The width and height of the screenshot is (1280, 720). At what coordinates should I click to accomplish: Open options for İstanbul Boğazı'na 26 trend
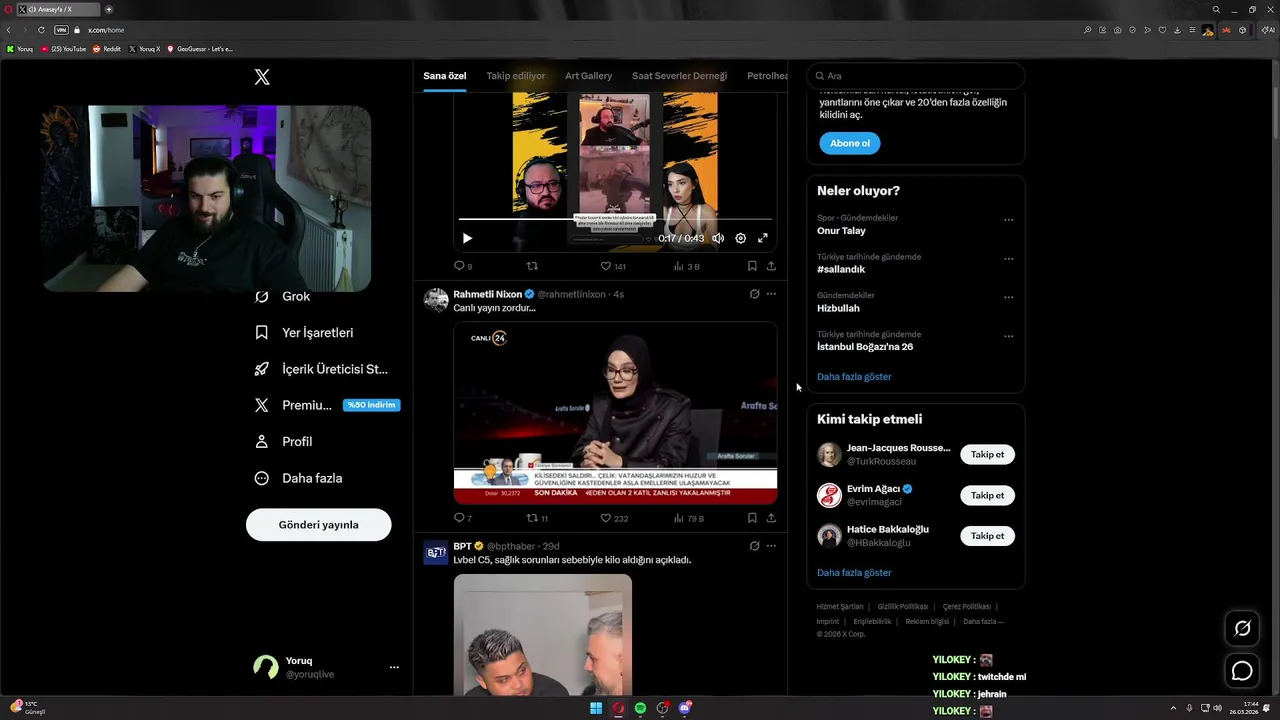(x=1008, y=336)
